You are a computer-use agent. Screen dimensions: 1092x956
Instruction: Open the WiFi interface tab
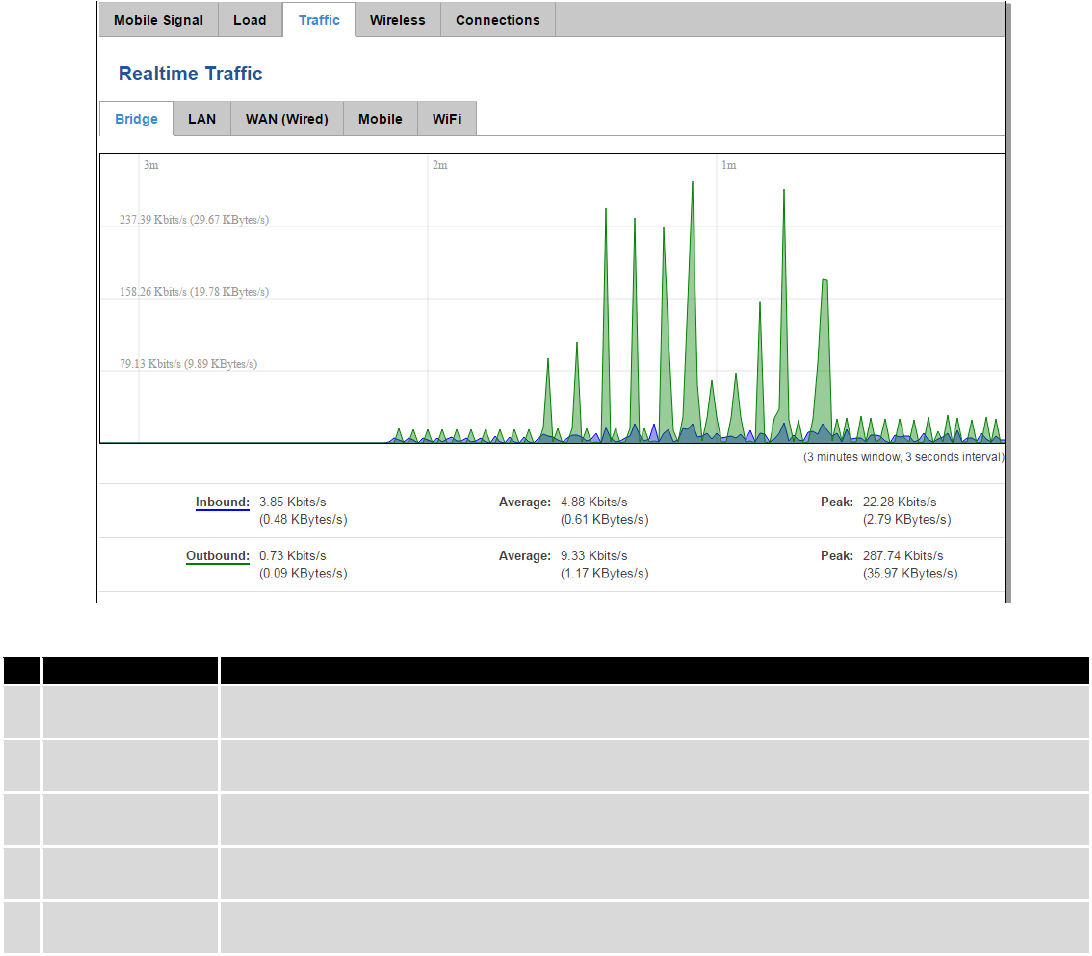point(447,119)
